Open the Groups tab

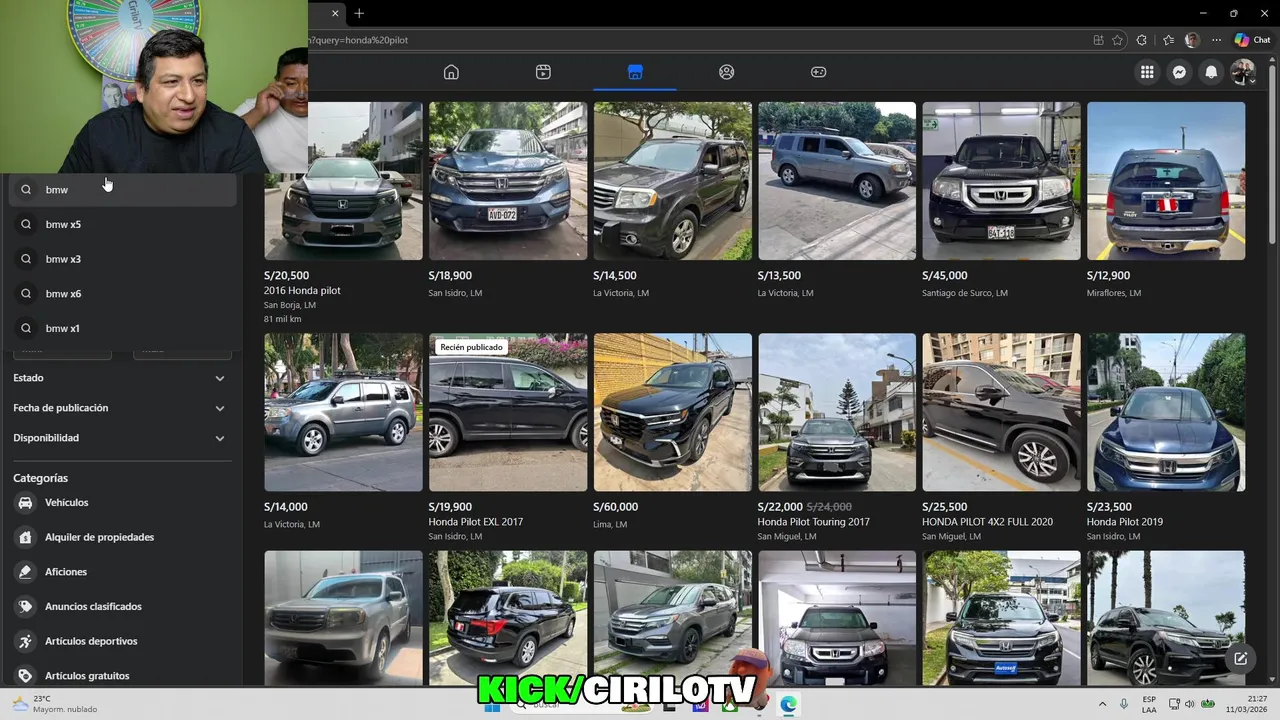[x=727, y=72]
